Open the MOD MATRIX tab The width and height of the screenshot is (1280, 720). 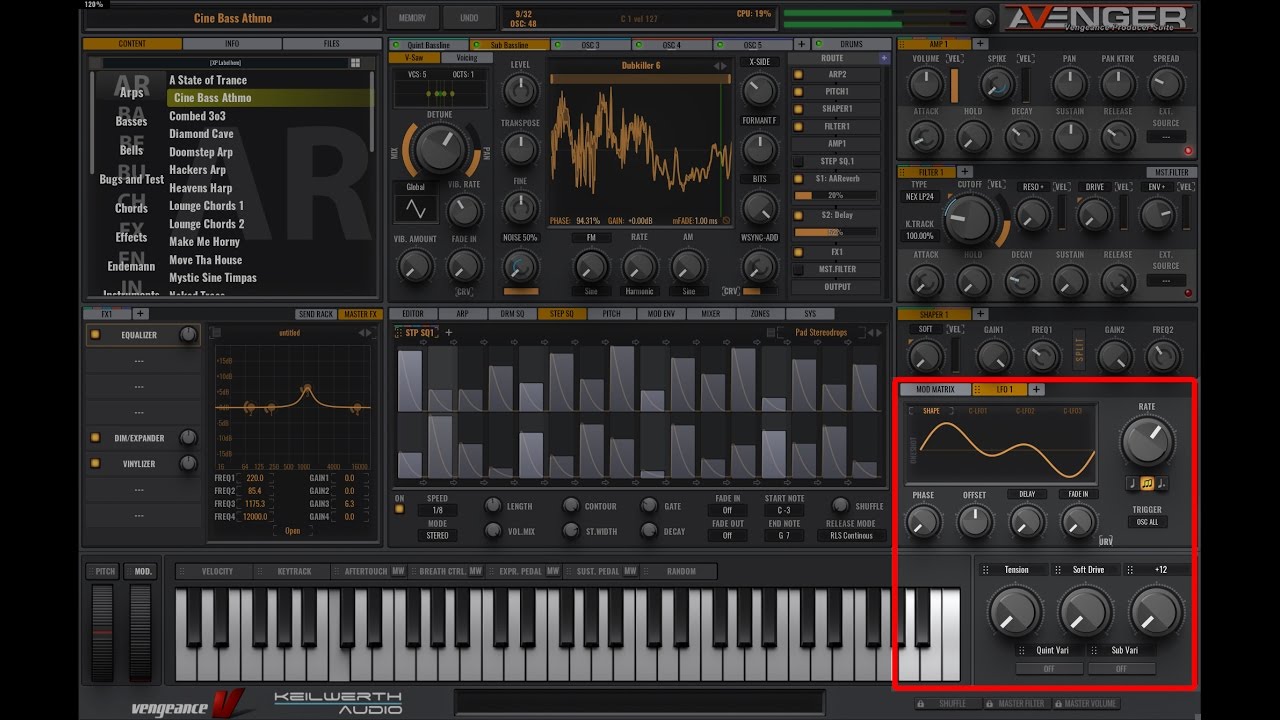(x=936, y=389)
